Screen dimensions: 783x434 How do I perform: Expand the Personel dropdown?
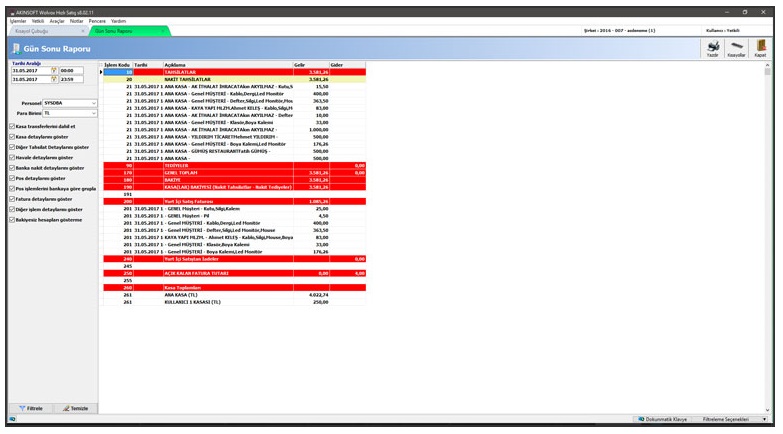coord(93,102)
